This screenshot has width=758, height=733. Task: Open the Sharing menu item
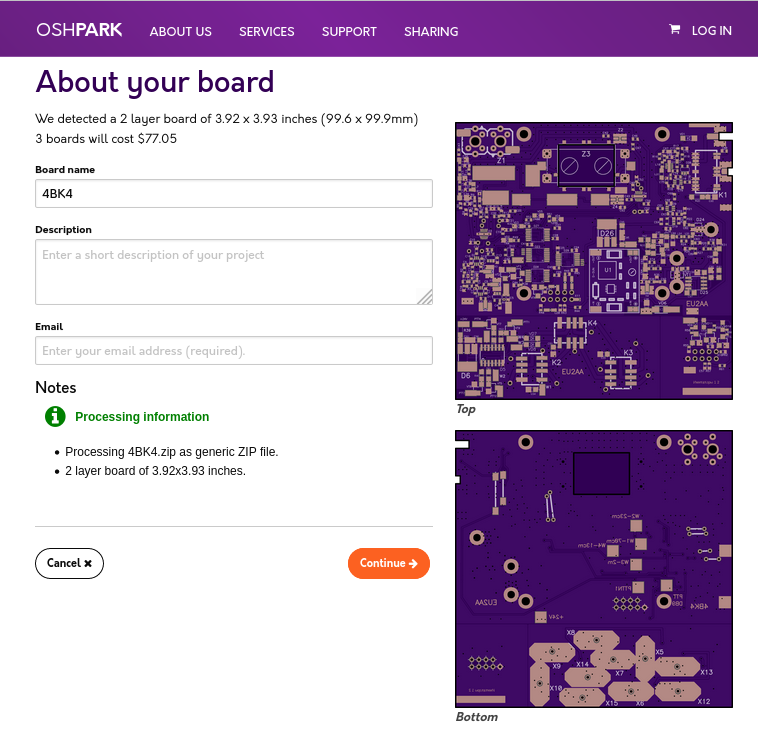[431, 31]
